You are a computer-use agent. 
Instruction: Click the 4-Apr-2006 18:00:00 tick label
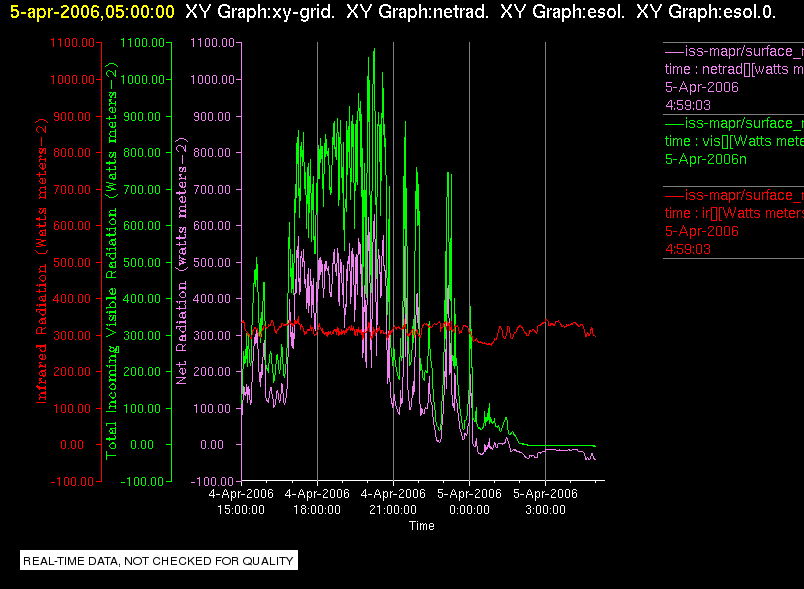pos(317,502)
